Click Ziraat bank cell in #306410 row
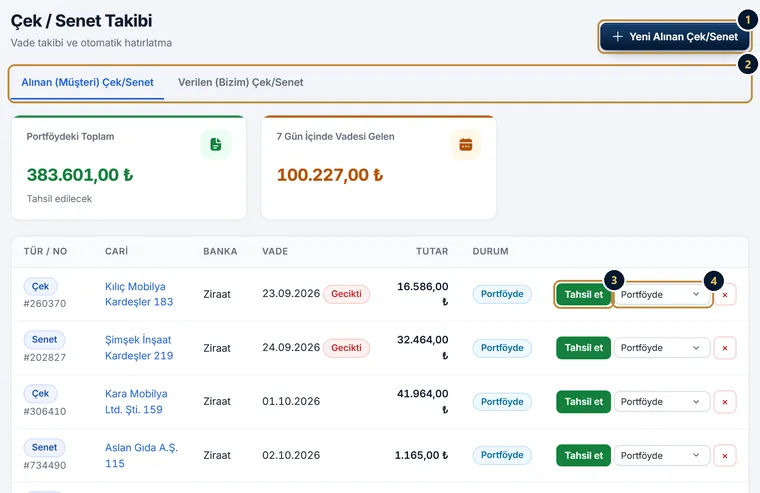The width and height of the screenshot is (760, 493). 217,401
